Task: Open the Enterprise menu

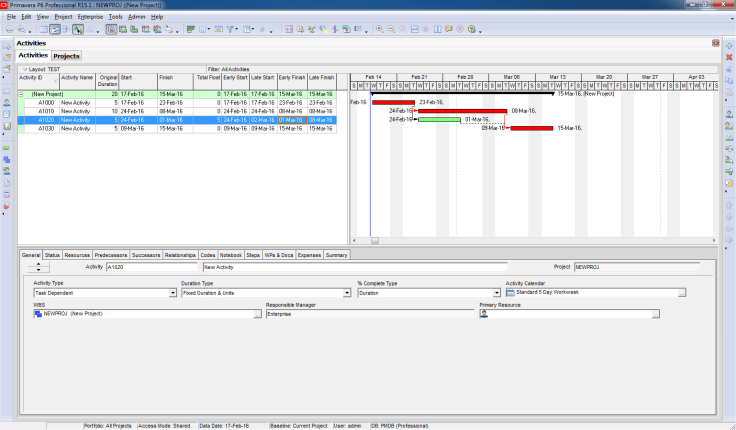Action: point(89,17)
